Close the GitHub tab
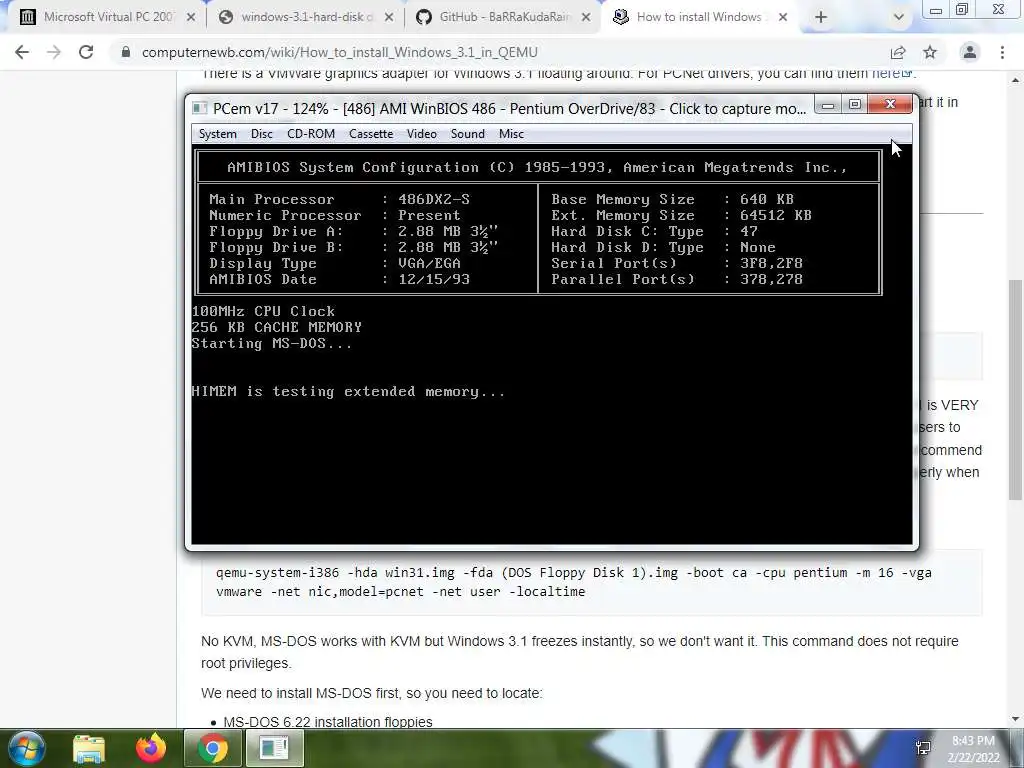1024x768 pixels. point(586,18)
